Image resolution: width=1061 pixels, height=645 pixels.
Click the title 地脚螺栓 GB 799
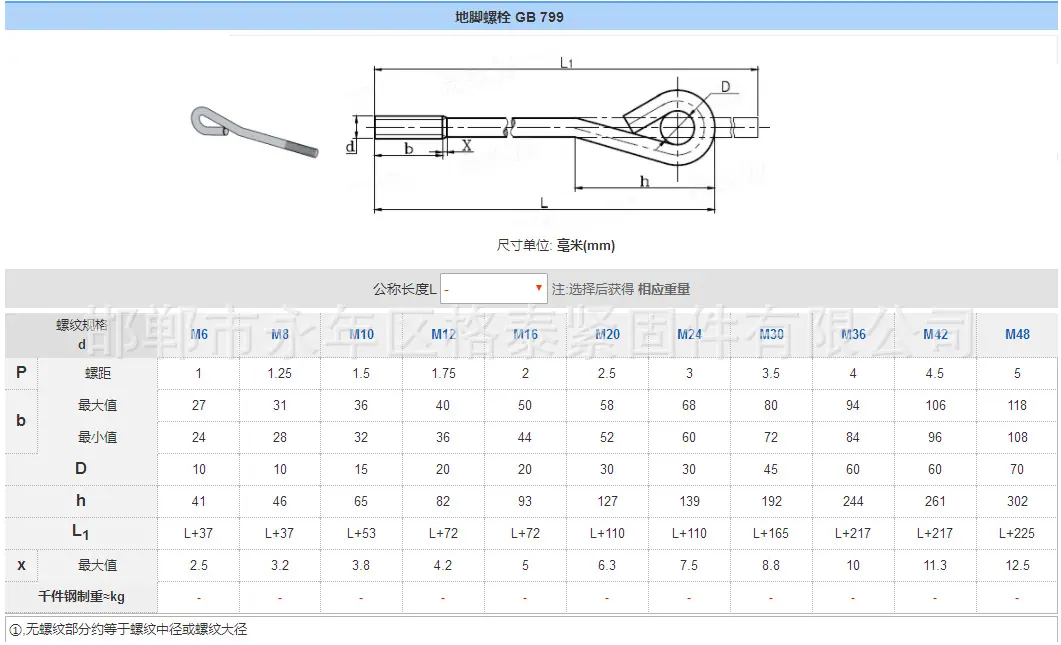point(509,17)
